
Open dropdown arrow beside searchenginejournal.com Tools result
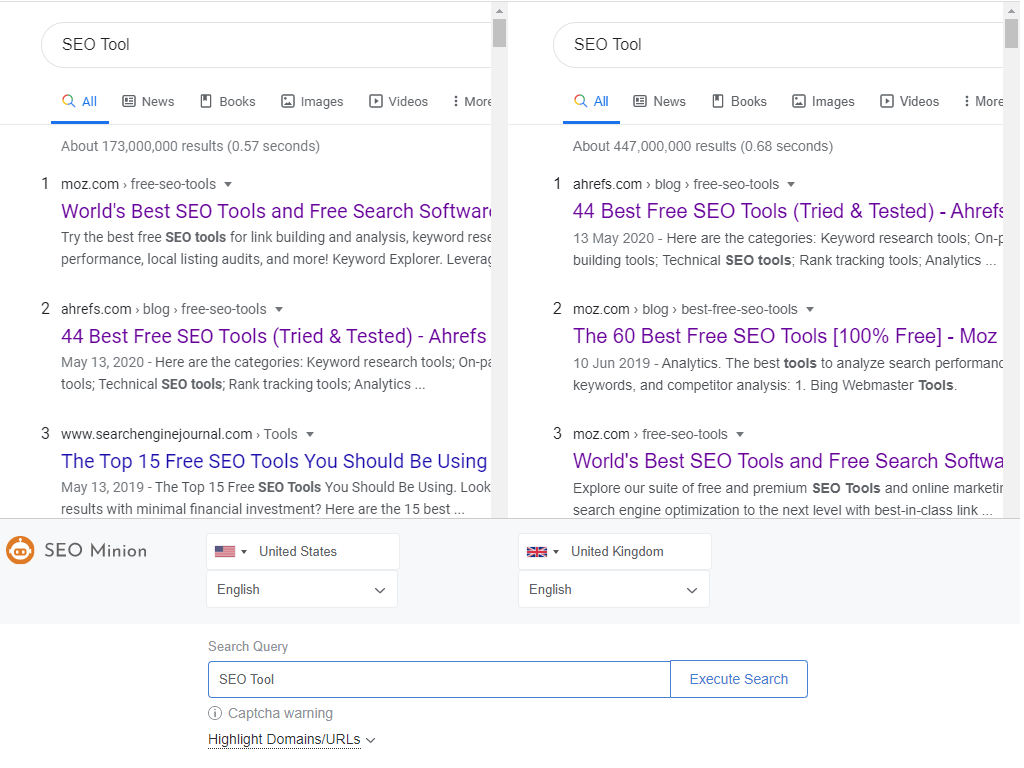point(310,434)
